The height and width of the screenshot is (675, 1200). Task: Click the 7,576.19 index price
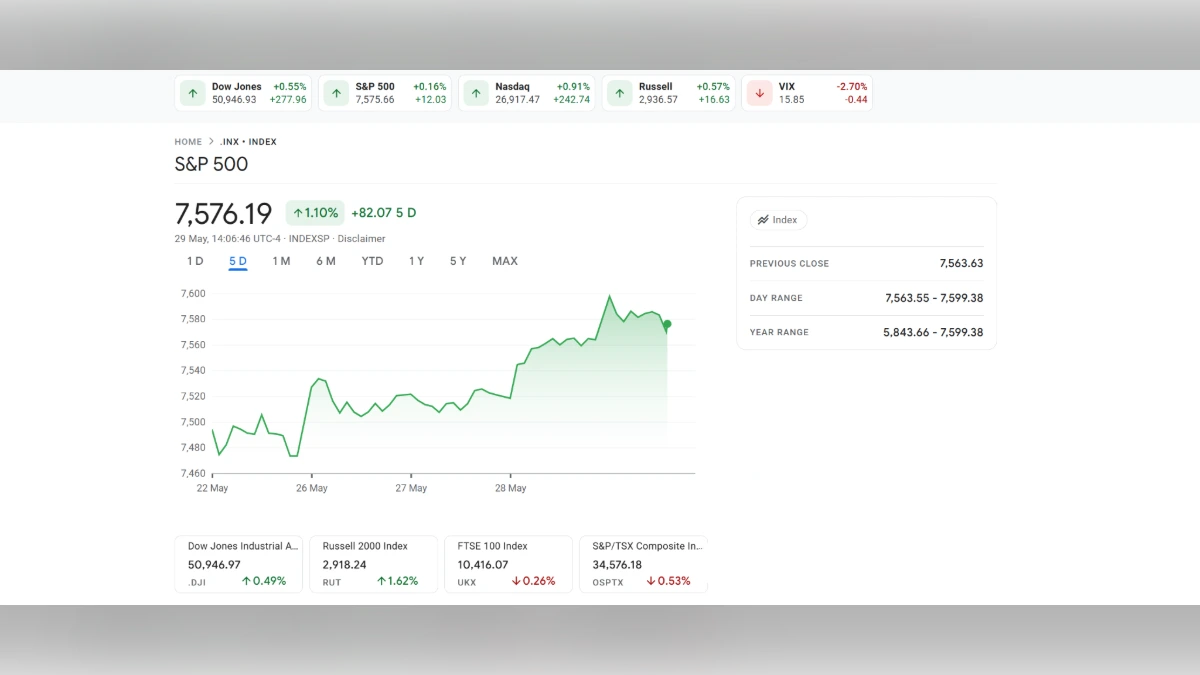pos(223,214)
